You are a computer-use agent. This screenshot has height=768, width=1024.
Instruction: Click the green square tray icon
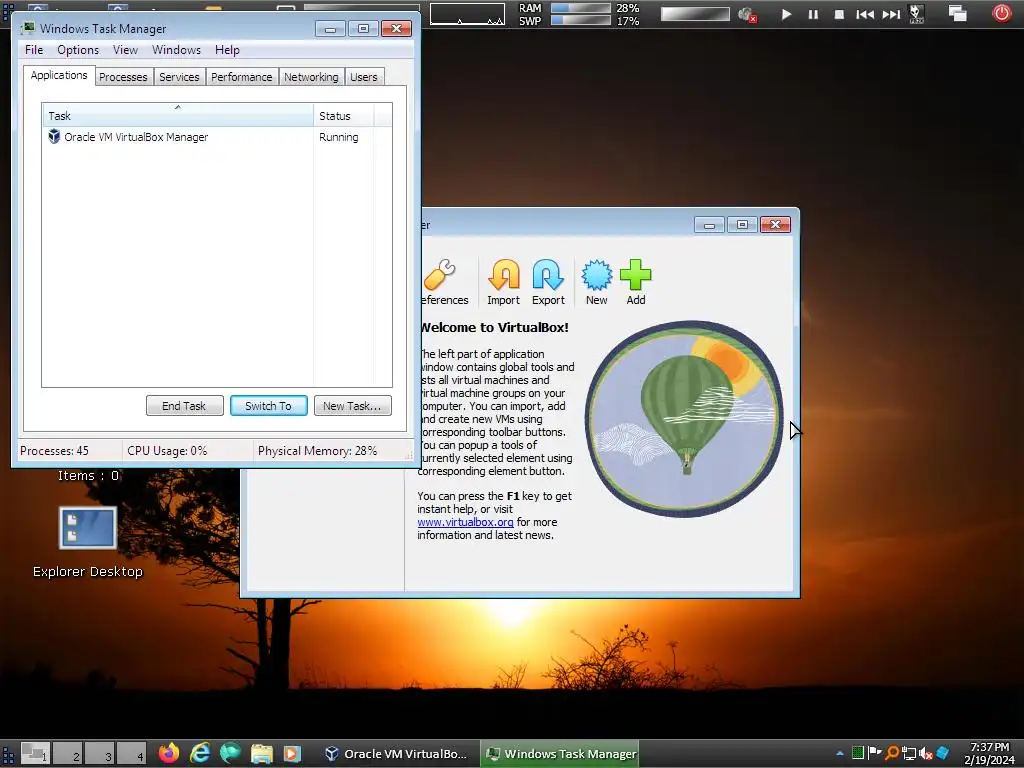[x=857, y=753]
